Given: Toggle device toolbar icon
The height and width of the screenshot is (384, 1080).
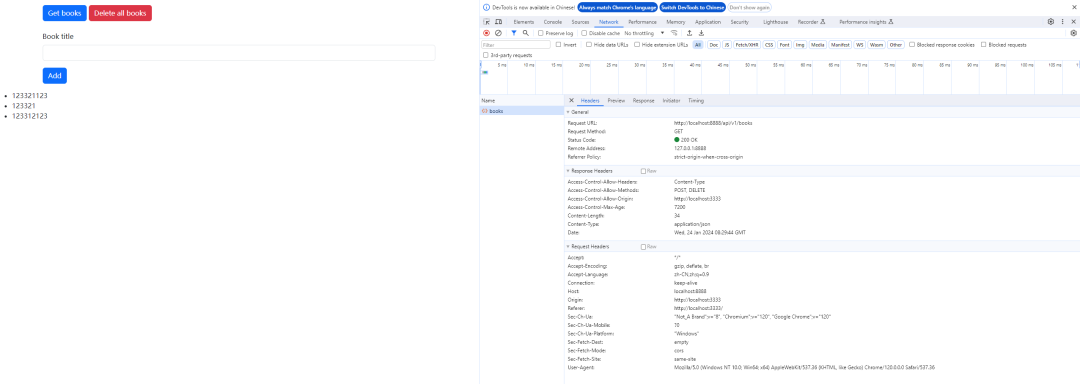Looking at the screenshot, I should tap(499, 22).
